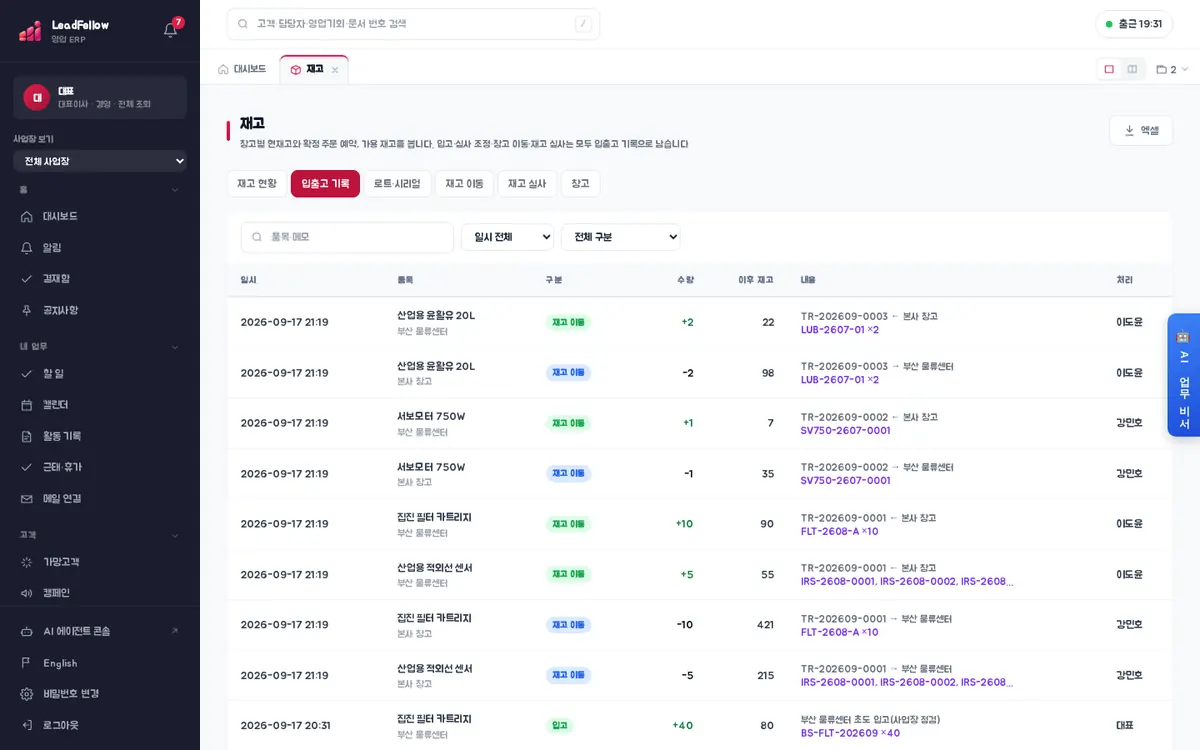Click the 출근 19:31 status button
The height and width of the screenshot is (750, 1200).
click(x=1134, y=24)
